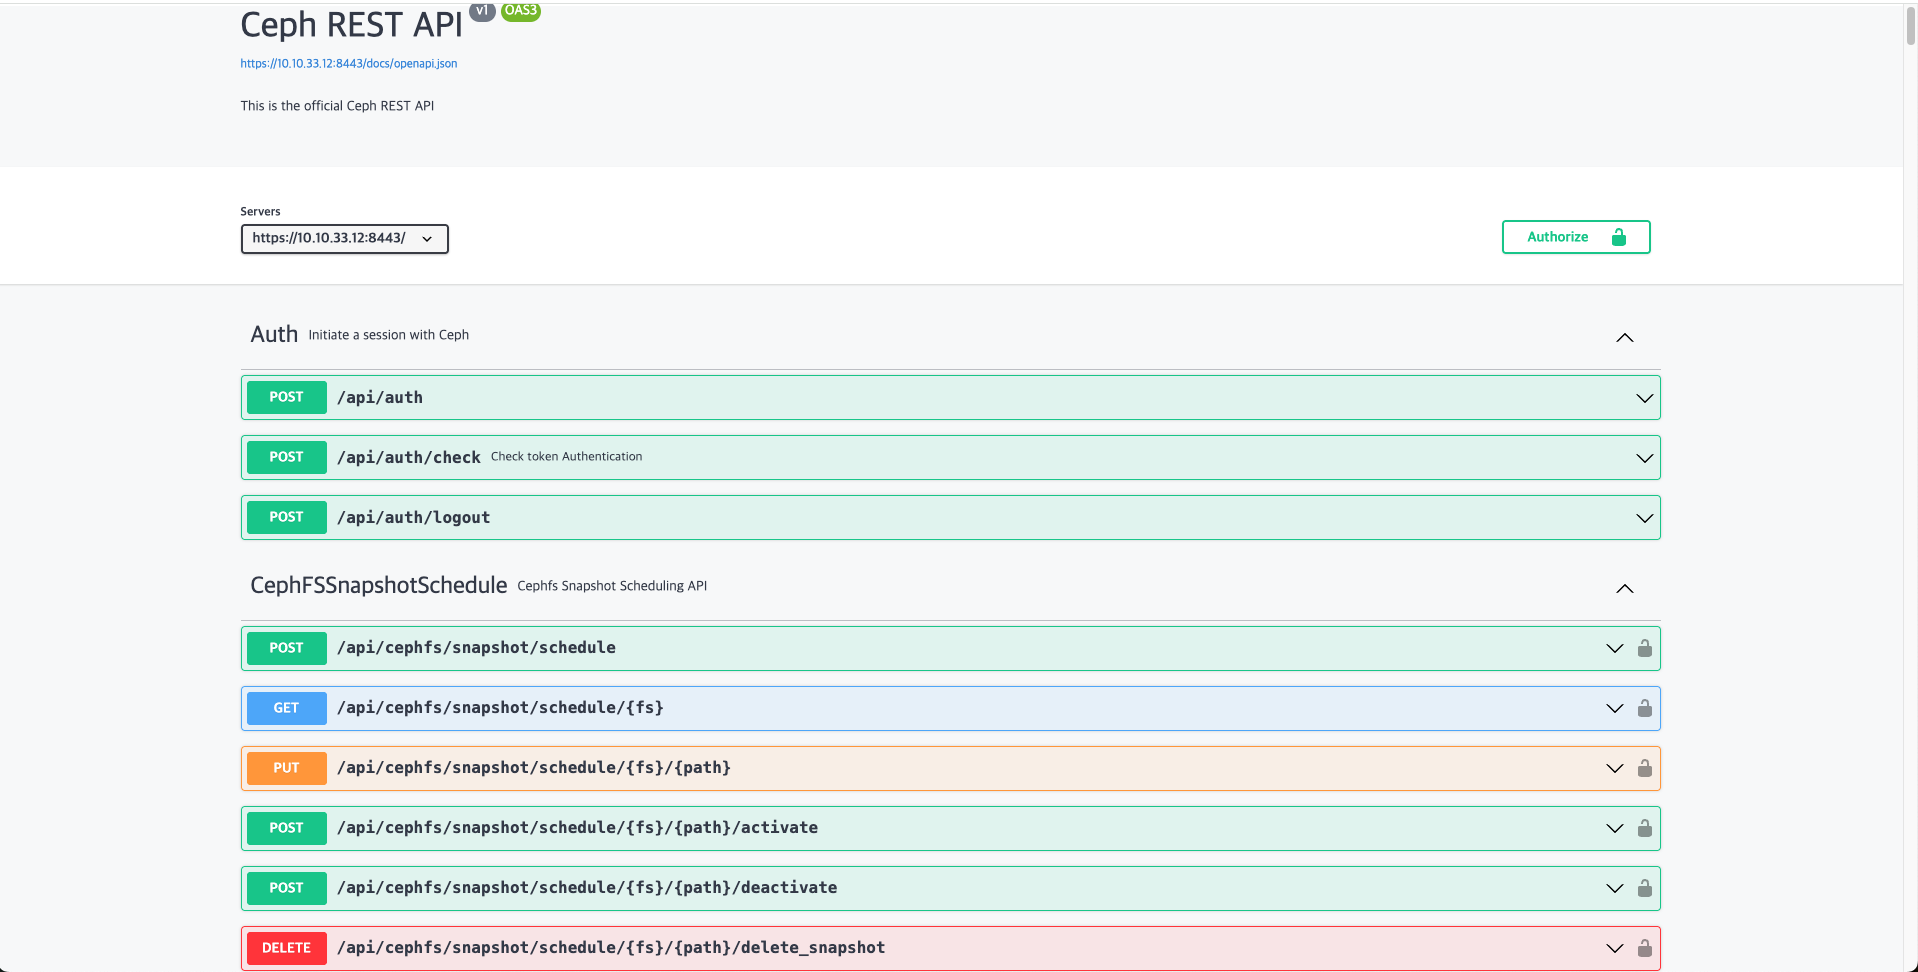
Task: Expand the POST /api/auth endpoint chevron
Action: [1644, 398]
